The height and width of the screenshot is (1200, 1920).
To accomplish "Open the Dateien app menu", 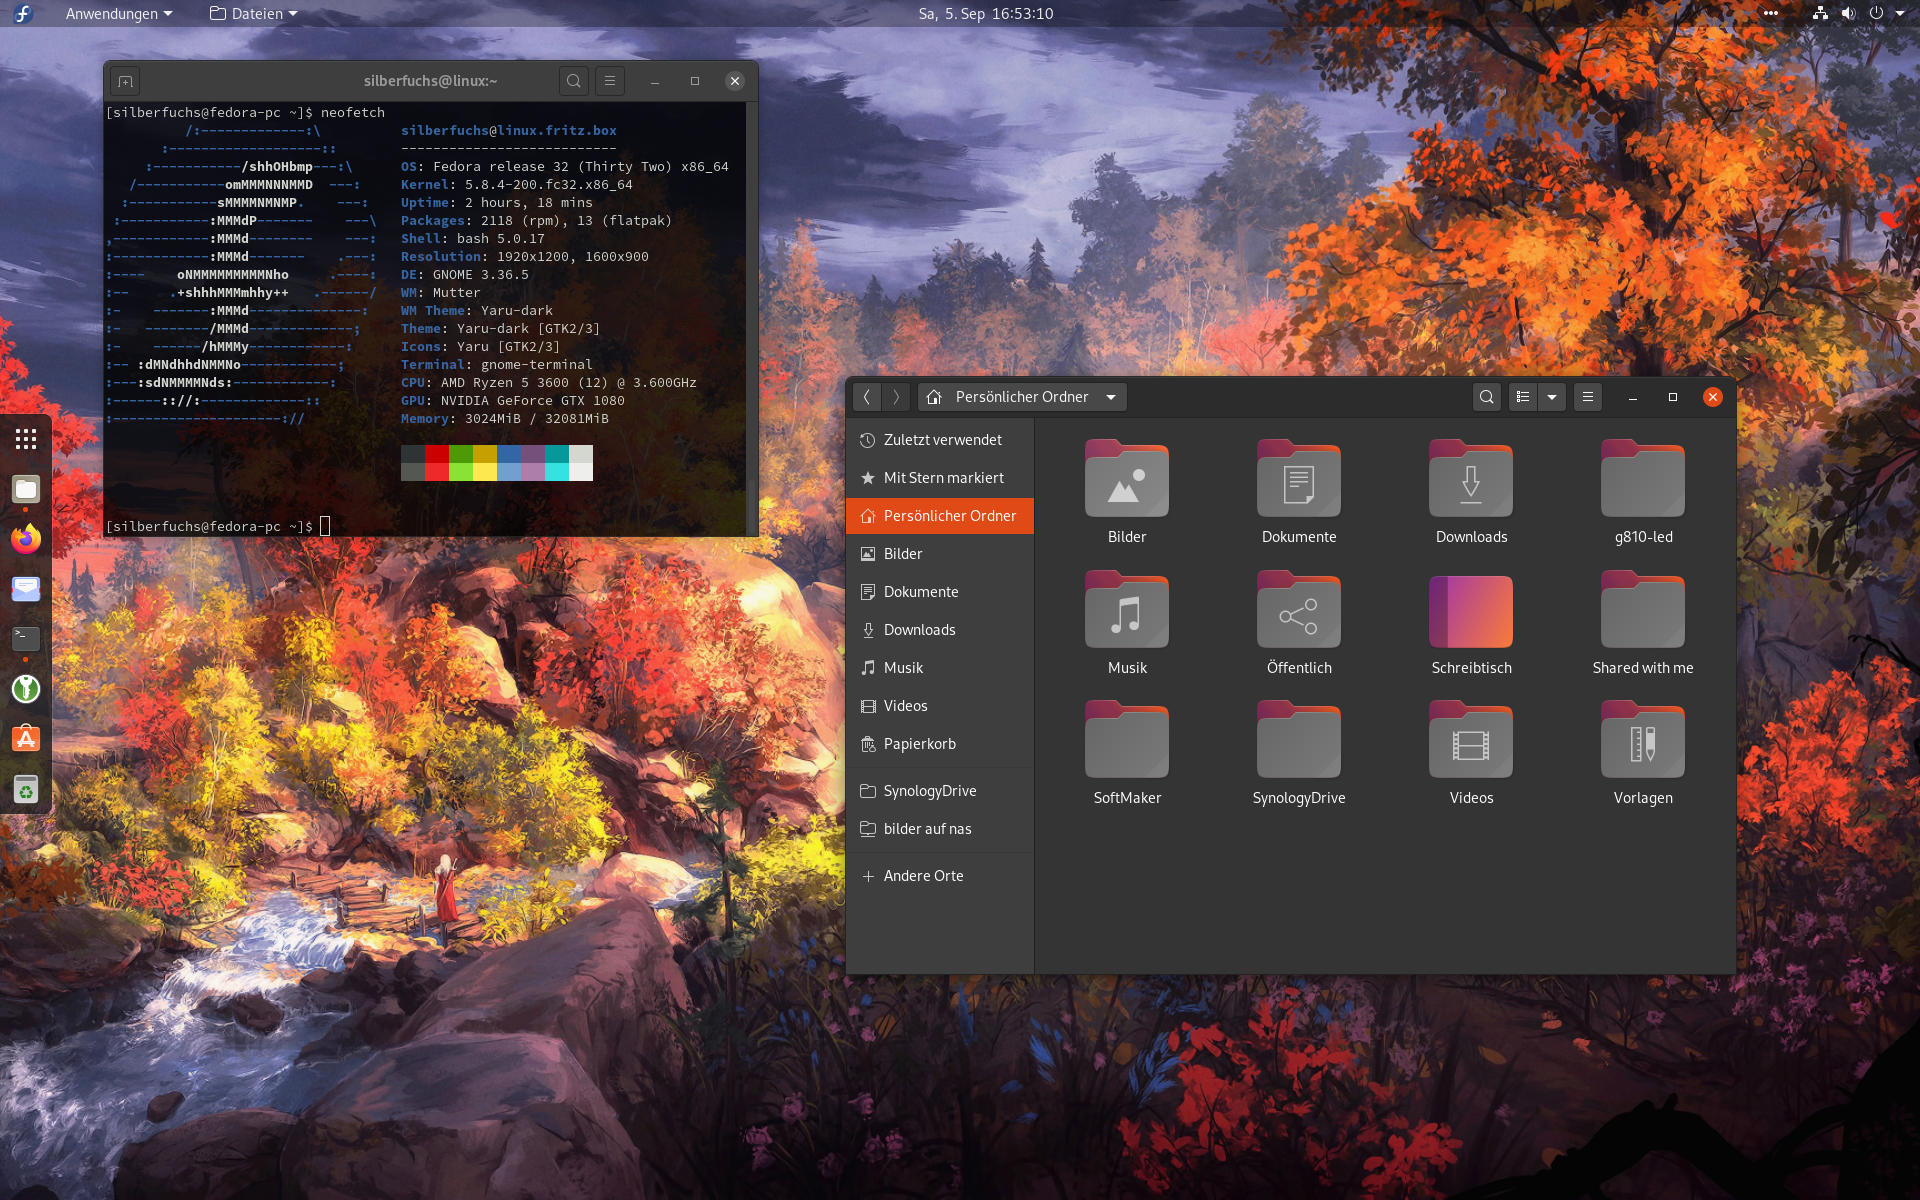I will 254,14.
